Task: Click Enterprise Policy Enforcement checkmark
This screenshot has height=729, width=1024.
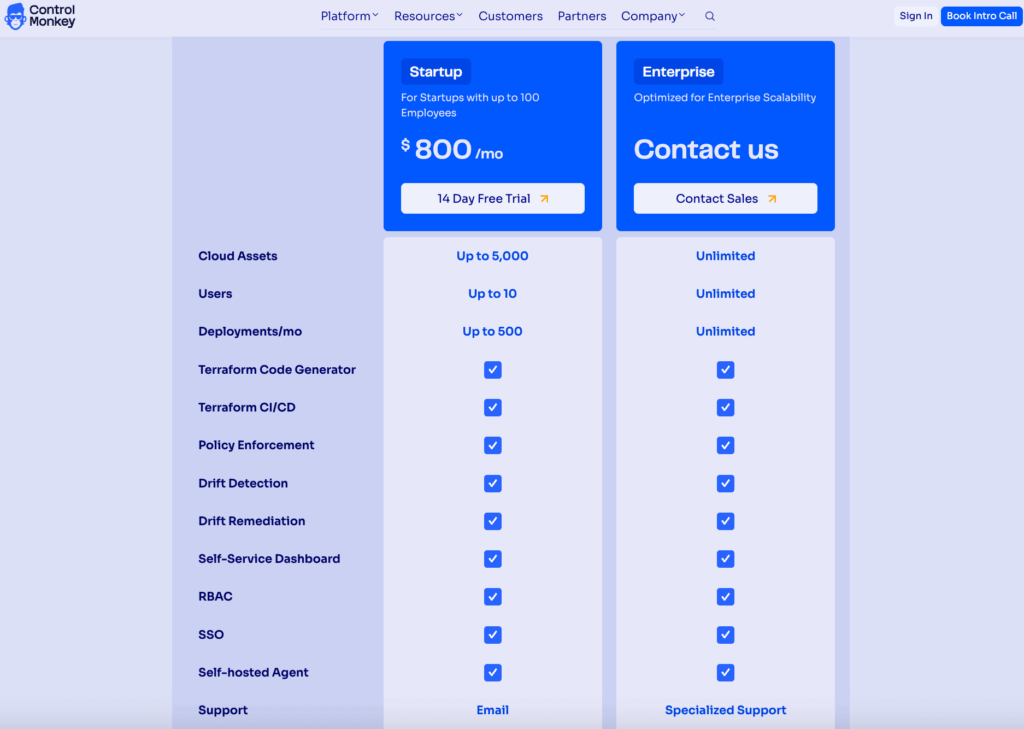Action: [725, 445]
